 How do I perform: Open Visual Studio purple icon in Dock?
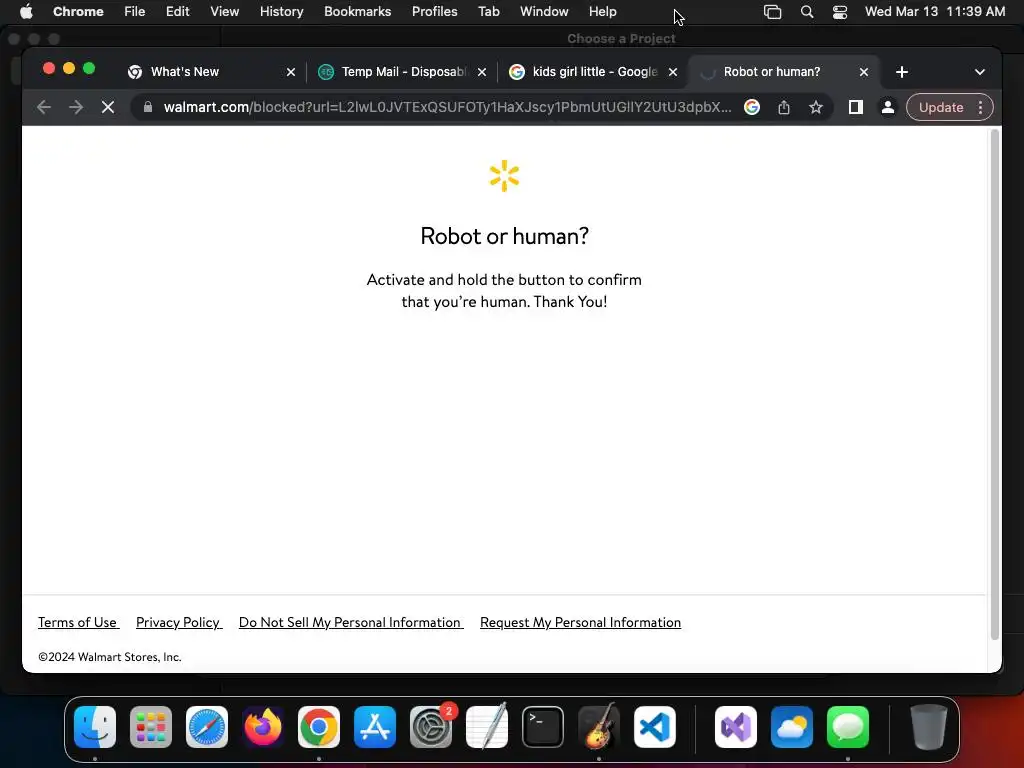(736, 727)
